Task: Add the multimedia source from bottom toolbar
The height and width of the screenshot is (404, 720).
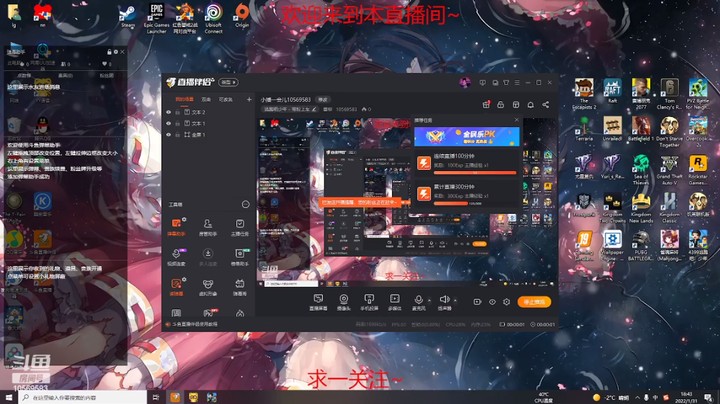Action: (394, 303)
